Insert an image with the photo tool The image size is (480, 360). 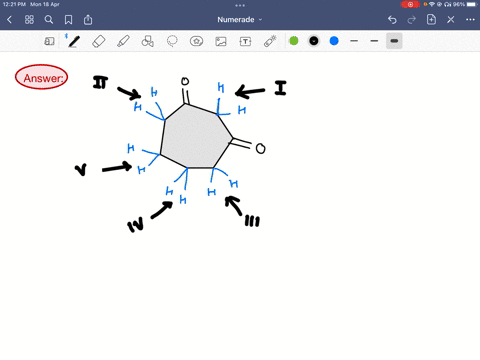221,41
